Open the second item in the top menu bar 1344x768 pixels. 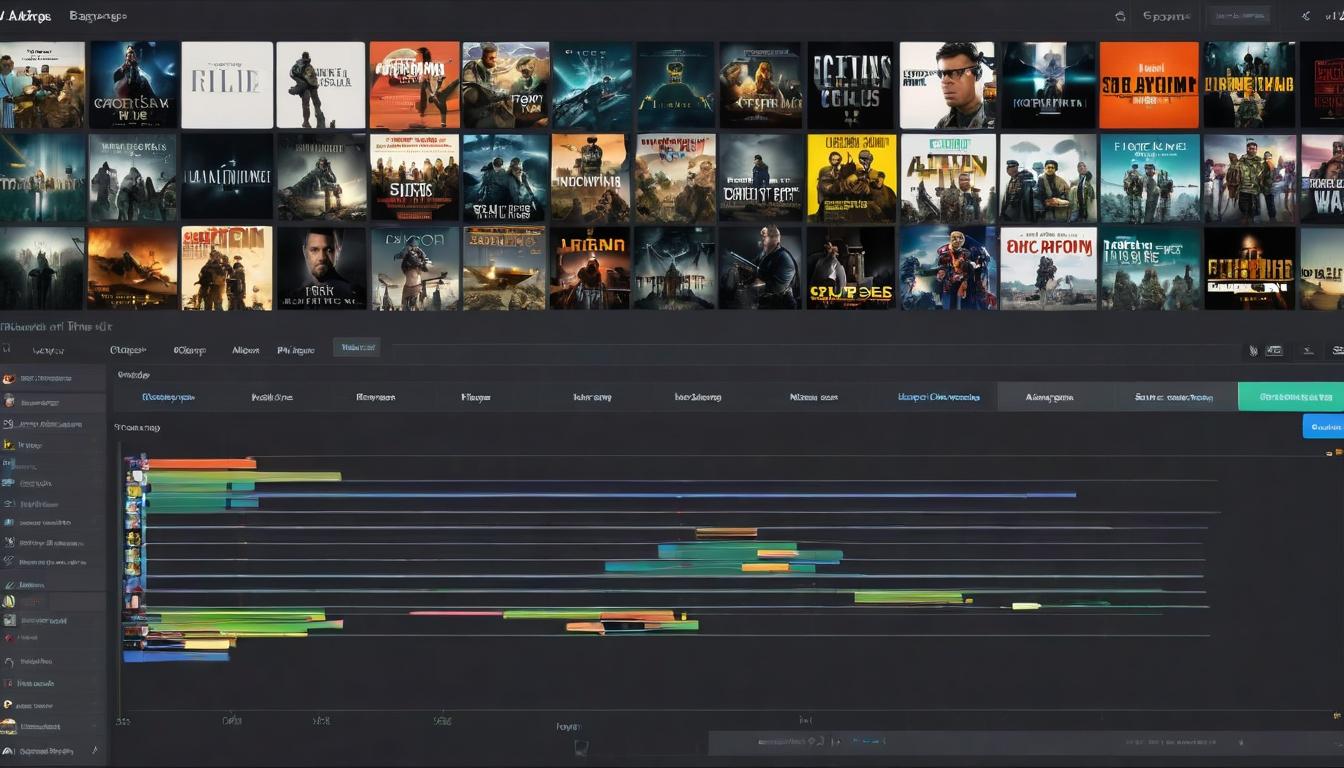tap(98, 16)
